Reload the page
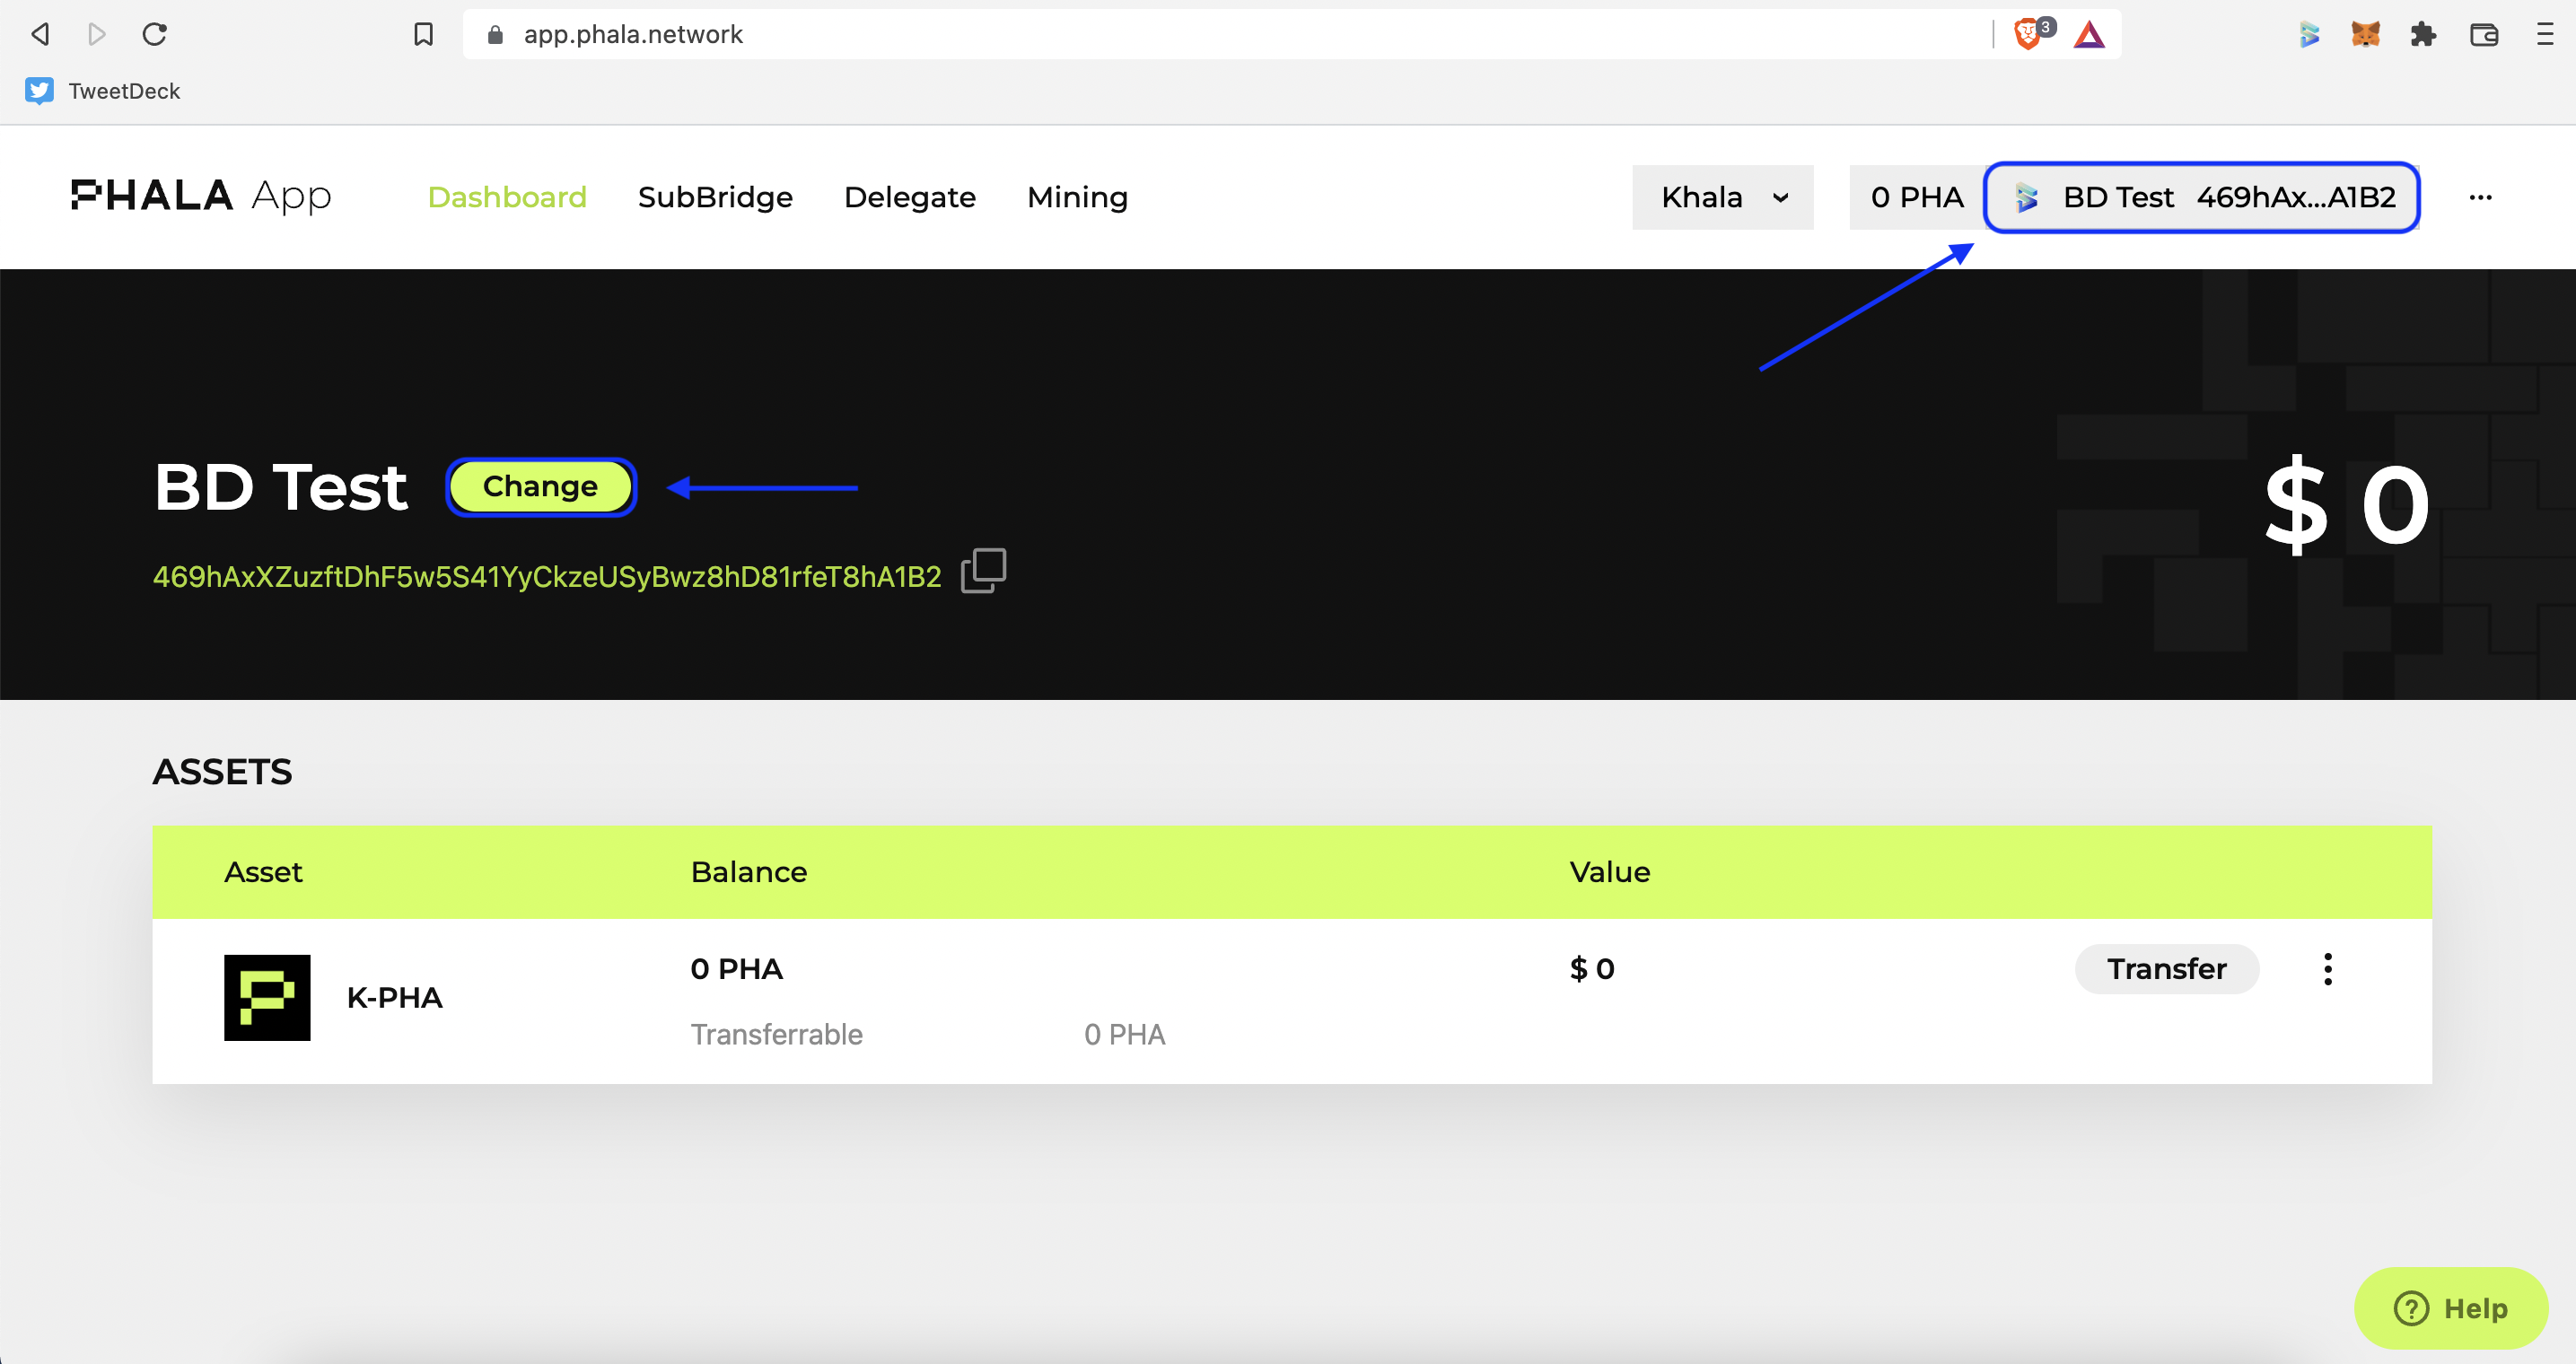 (154, 34)
